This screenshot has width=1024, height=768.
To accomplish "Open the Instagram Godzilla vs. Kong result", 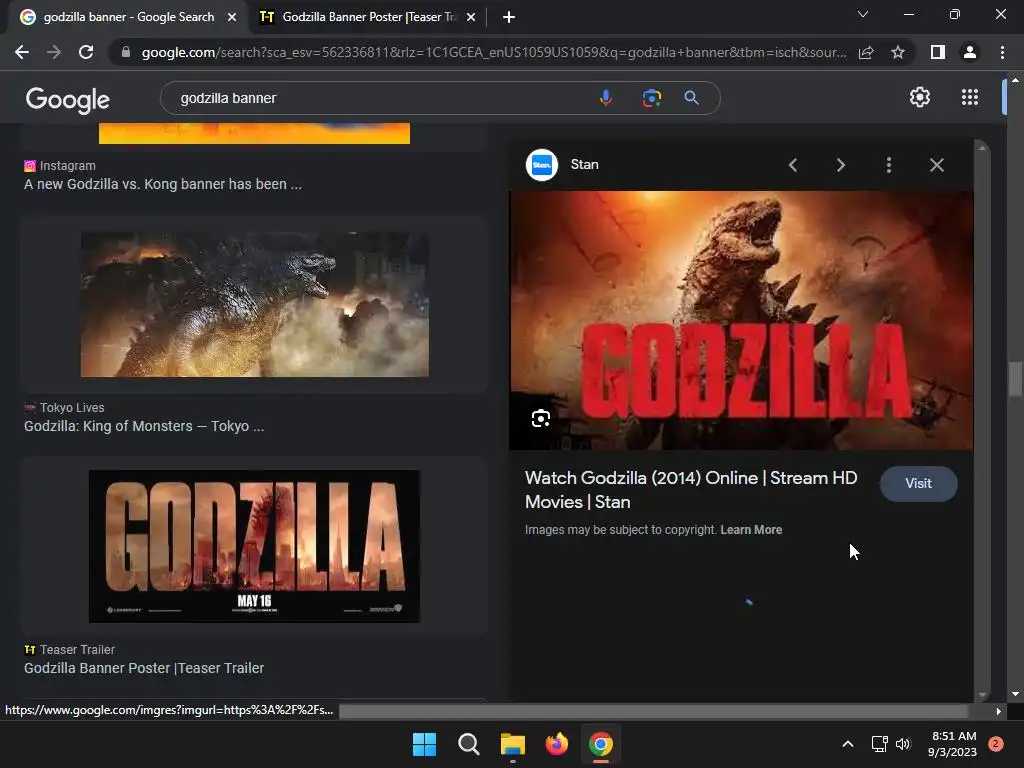I will 163,184.
